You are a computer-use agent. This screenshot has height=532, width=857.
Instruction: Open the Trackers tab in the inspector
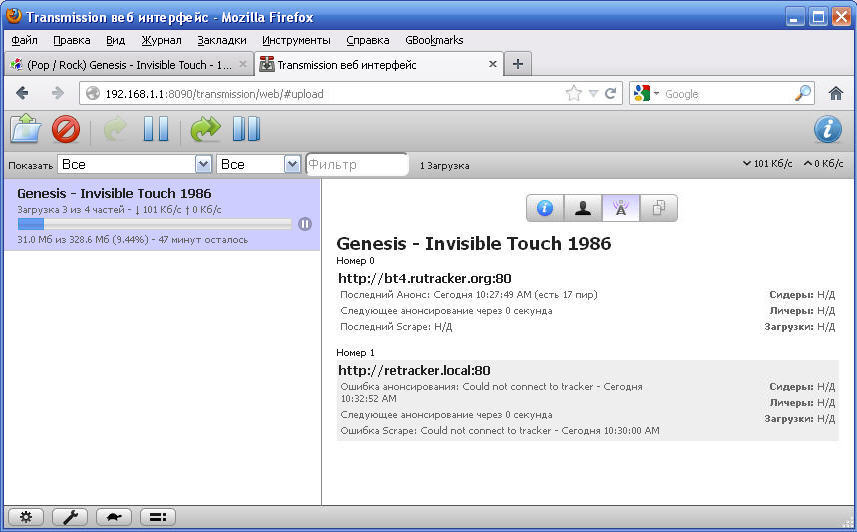click(620, 208)
